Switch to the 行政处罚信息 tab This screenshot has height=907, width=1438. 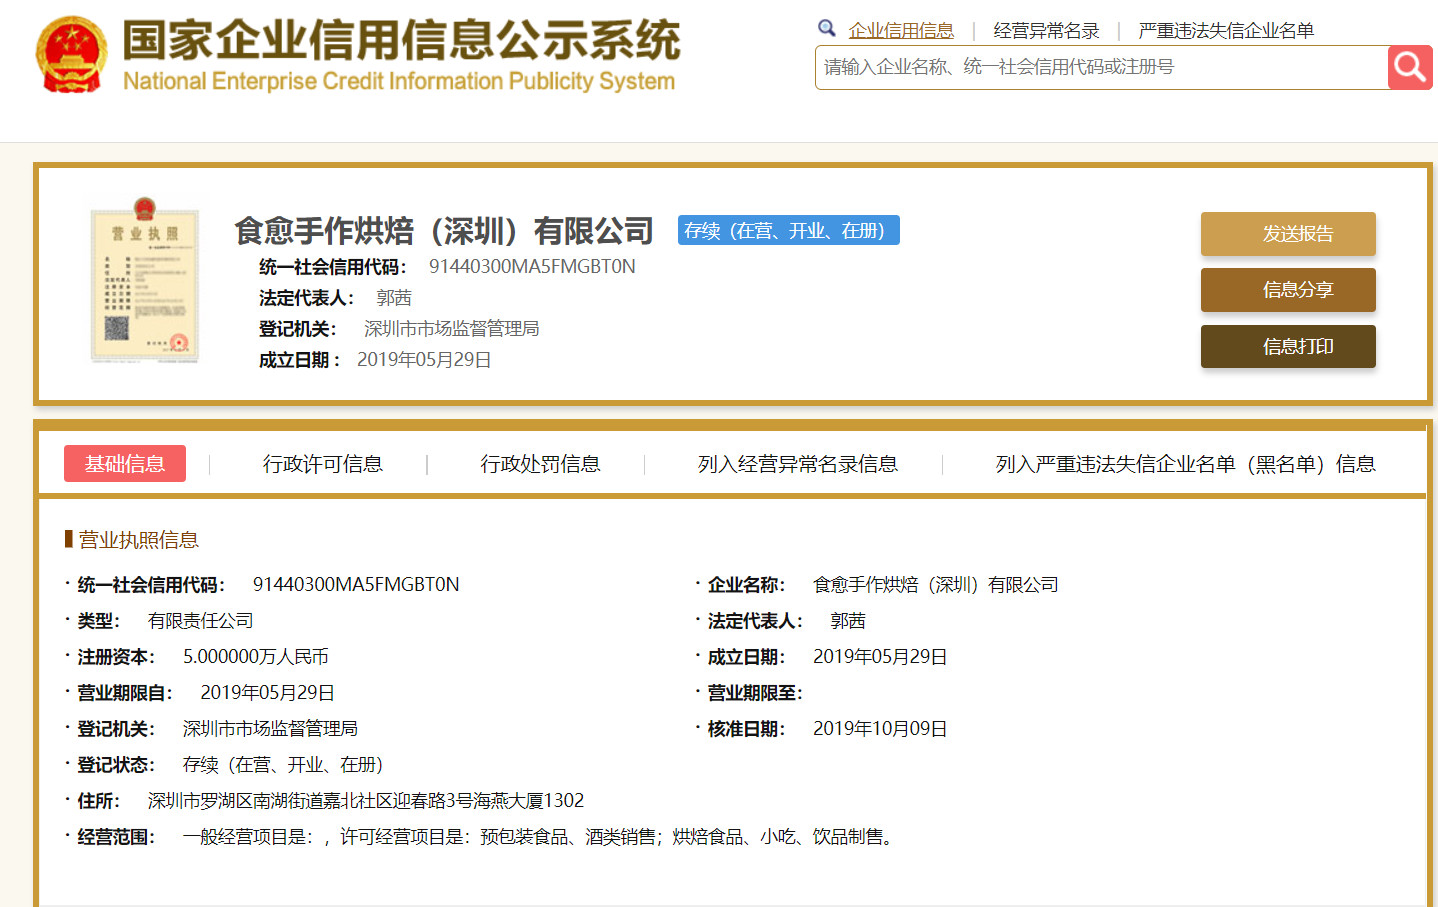540,464
